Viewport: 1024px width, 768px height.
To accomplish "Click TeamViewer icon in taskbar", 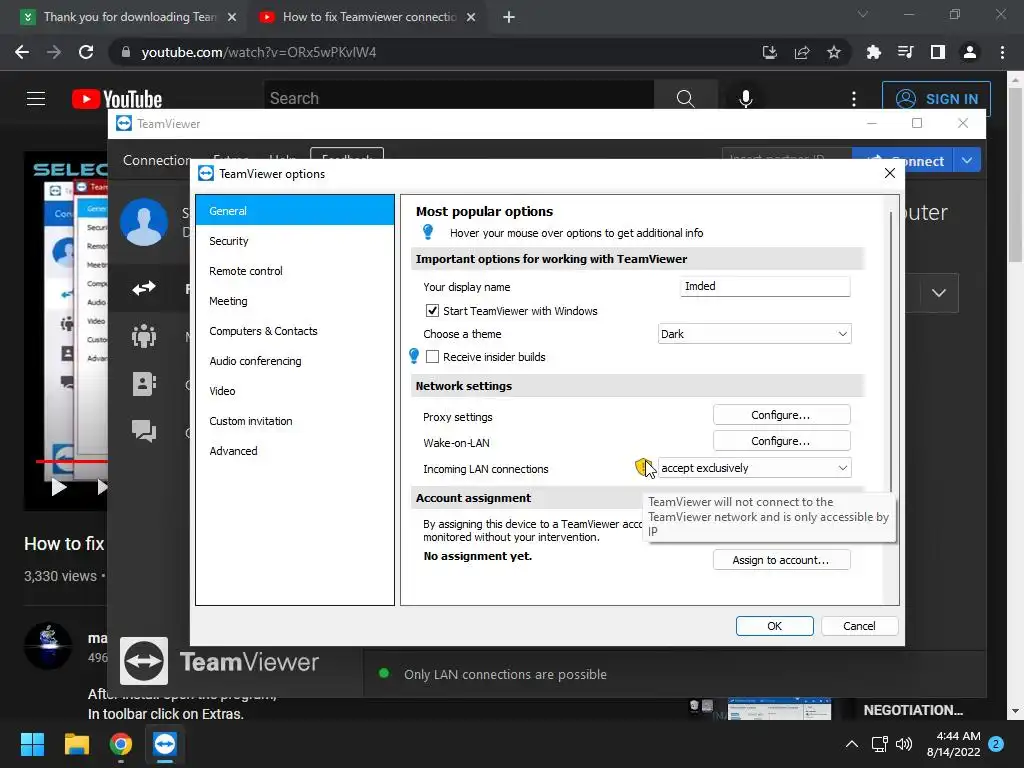I will click(165, 744).
